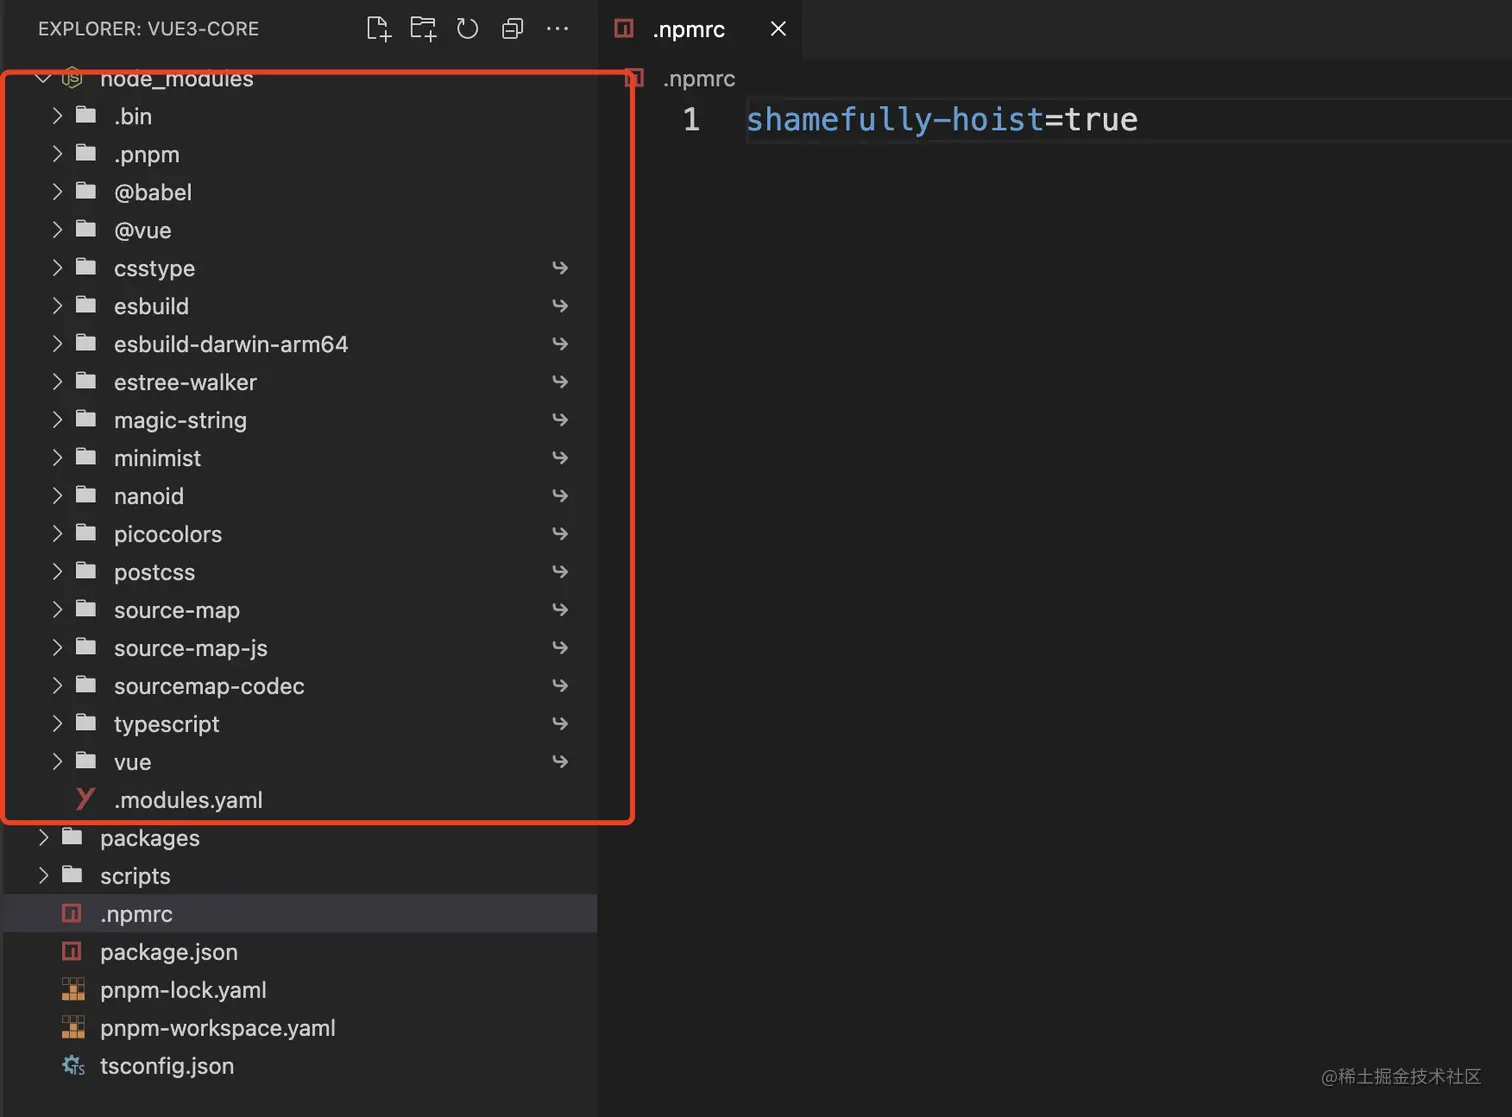Expand the packages folder chevron
Image resolution: width=1512 pixels, height=1117 pixels.
pos(43,838)
